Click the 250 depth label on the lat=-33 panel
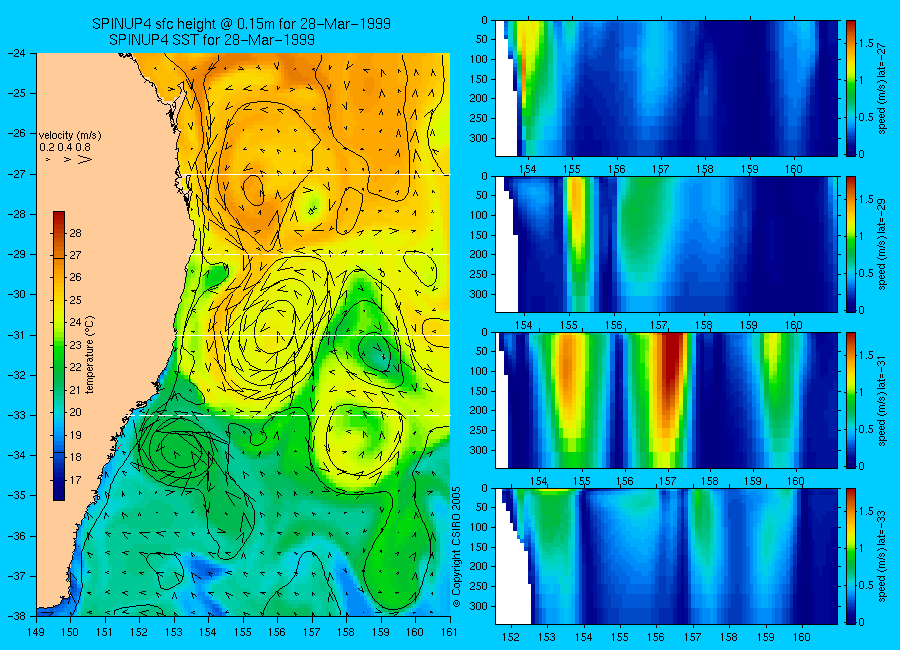This screenshot has width=900, height=650. tap(480, 586)
